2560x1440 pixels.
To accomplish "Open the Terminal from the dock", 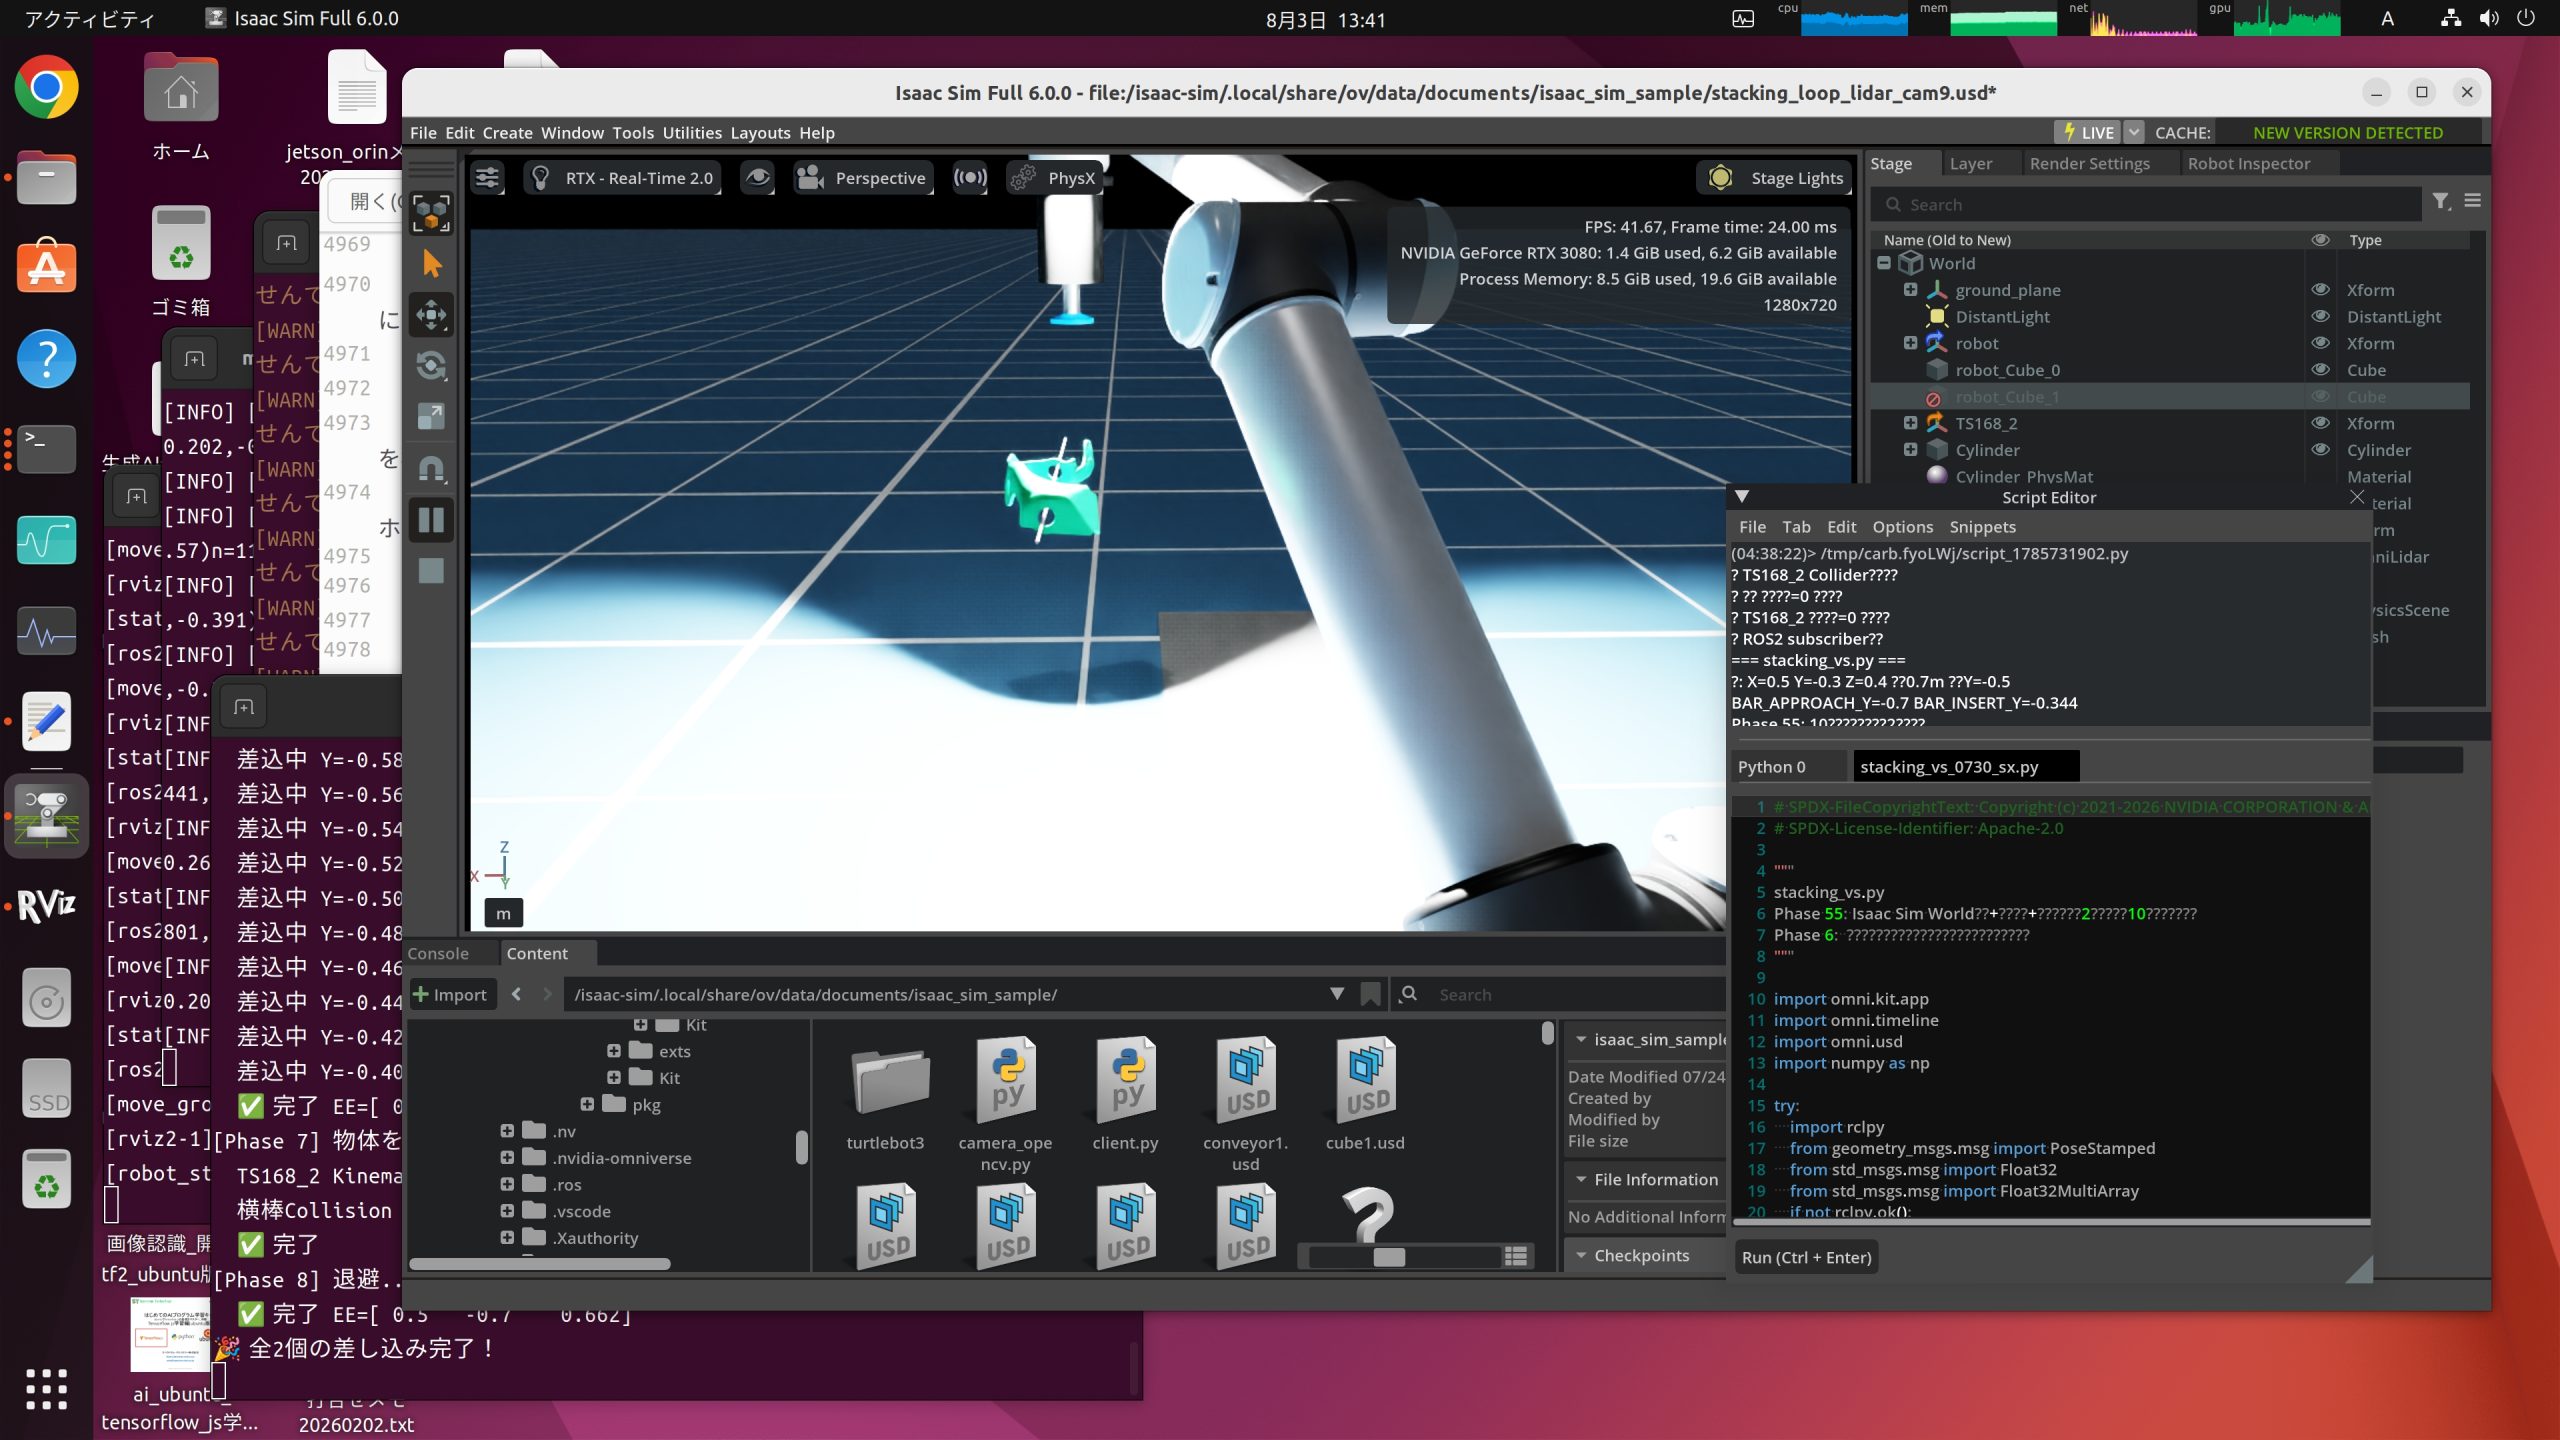I will point(46,449).
